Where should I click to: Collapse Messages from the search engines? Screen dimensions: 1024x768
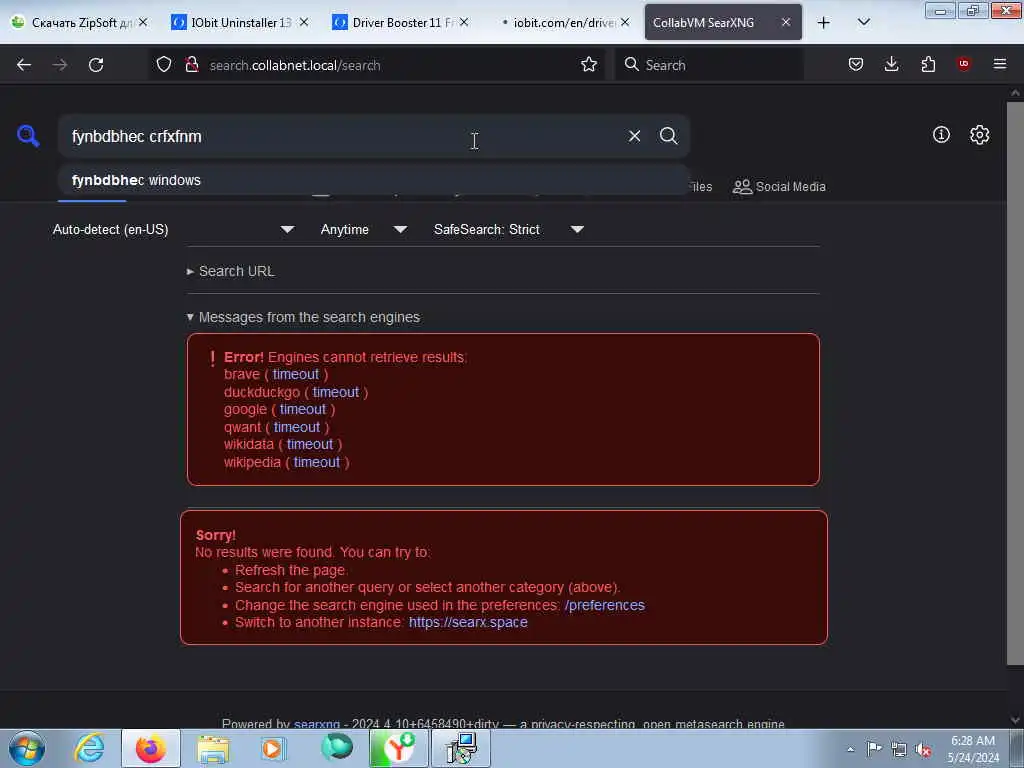pyautogui.click(x=303, y=317)
